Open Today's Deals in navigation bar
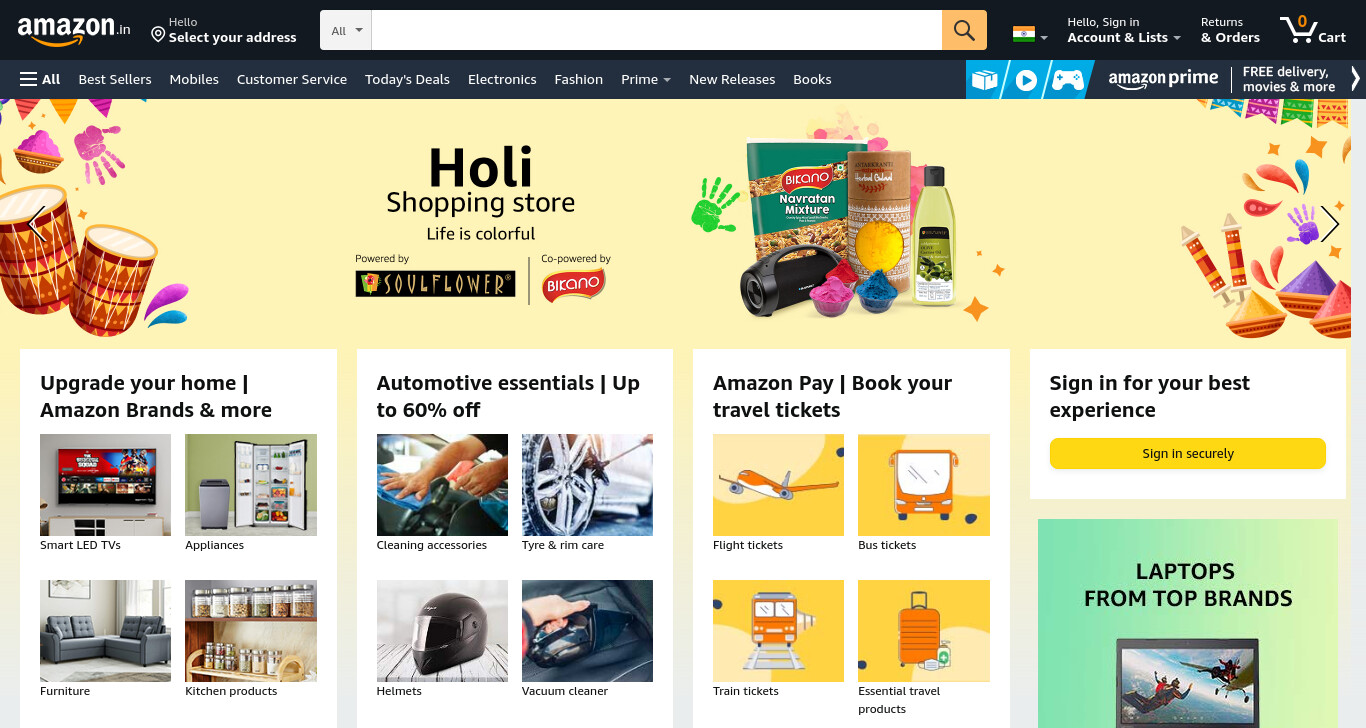The height and width of the screenshot is (728, 1366). click(x=407, y=79)
